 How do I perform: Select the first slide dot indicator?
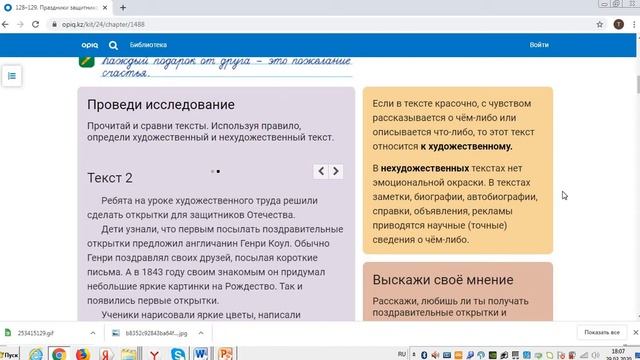tap(212, 171)
